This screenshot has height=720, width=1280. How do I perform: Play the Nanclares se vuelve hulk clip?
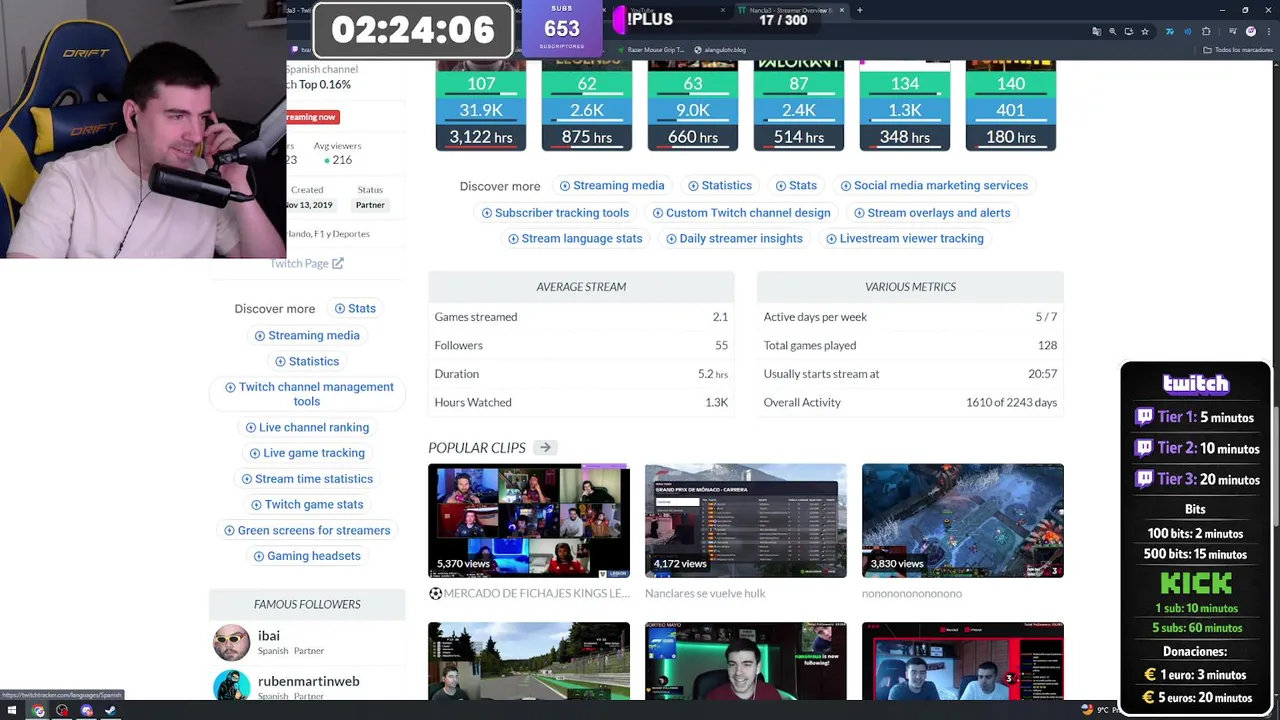tap(745, 520)
